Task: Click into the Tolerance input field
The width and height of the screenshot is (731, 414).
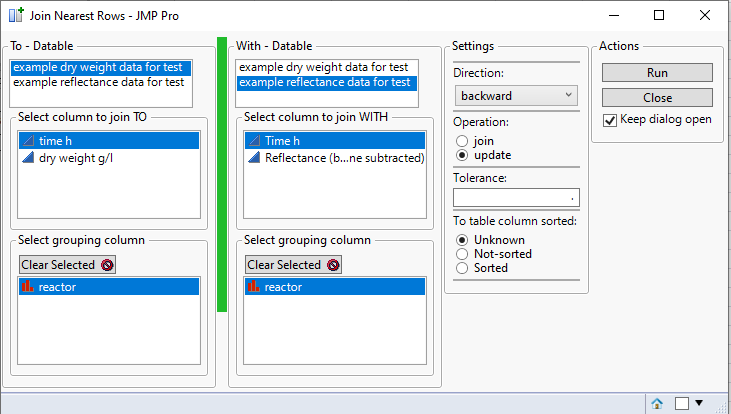Action: tap(516, 197)
